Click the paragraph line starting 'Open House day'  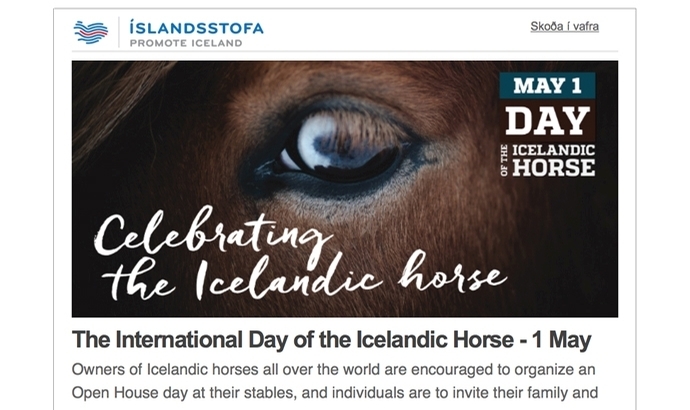click(x=335, y=392)
